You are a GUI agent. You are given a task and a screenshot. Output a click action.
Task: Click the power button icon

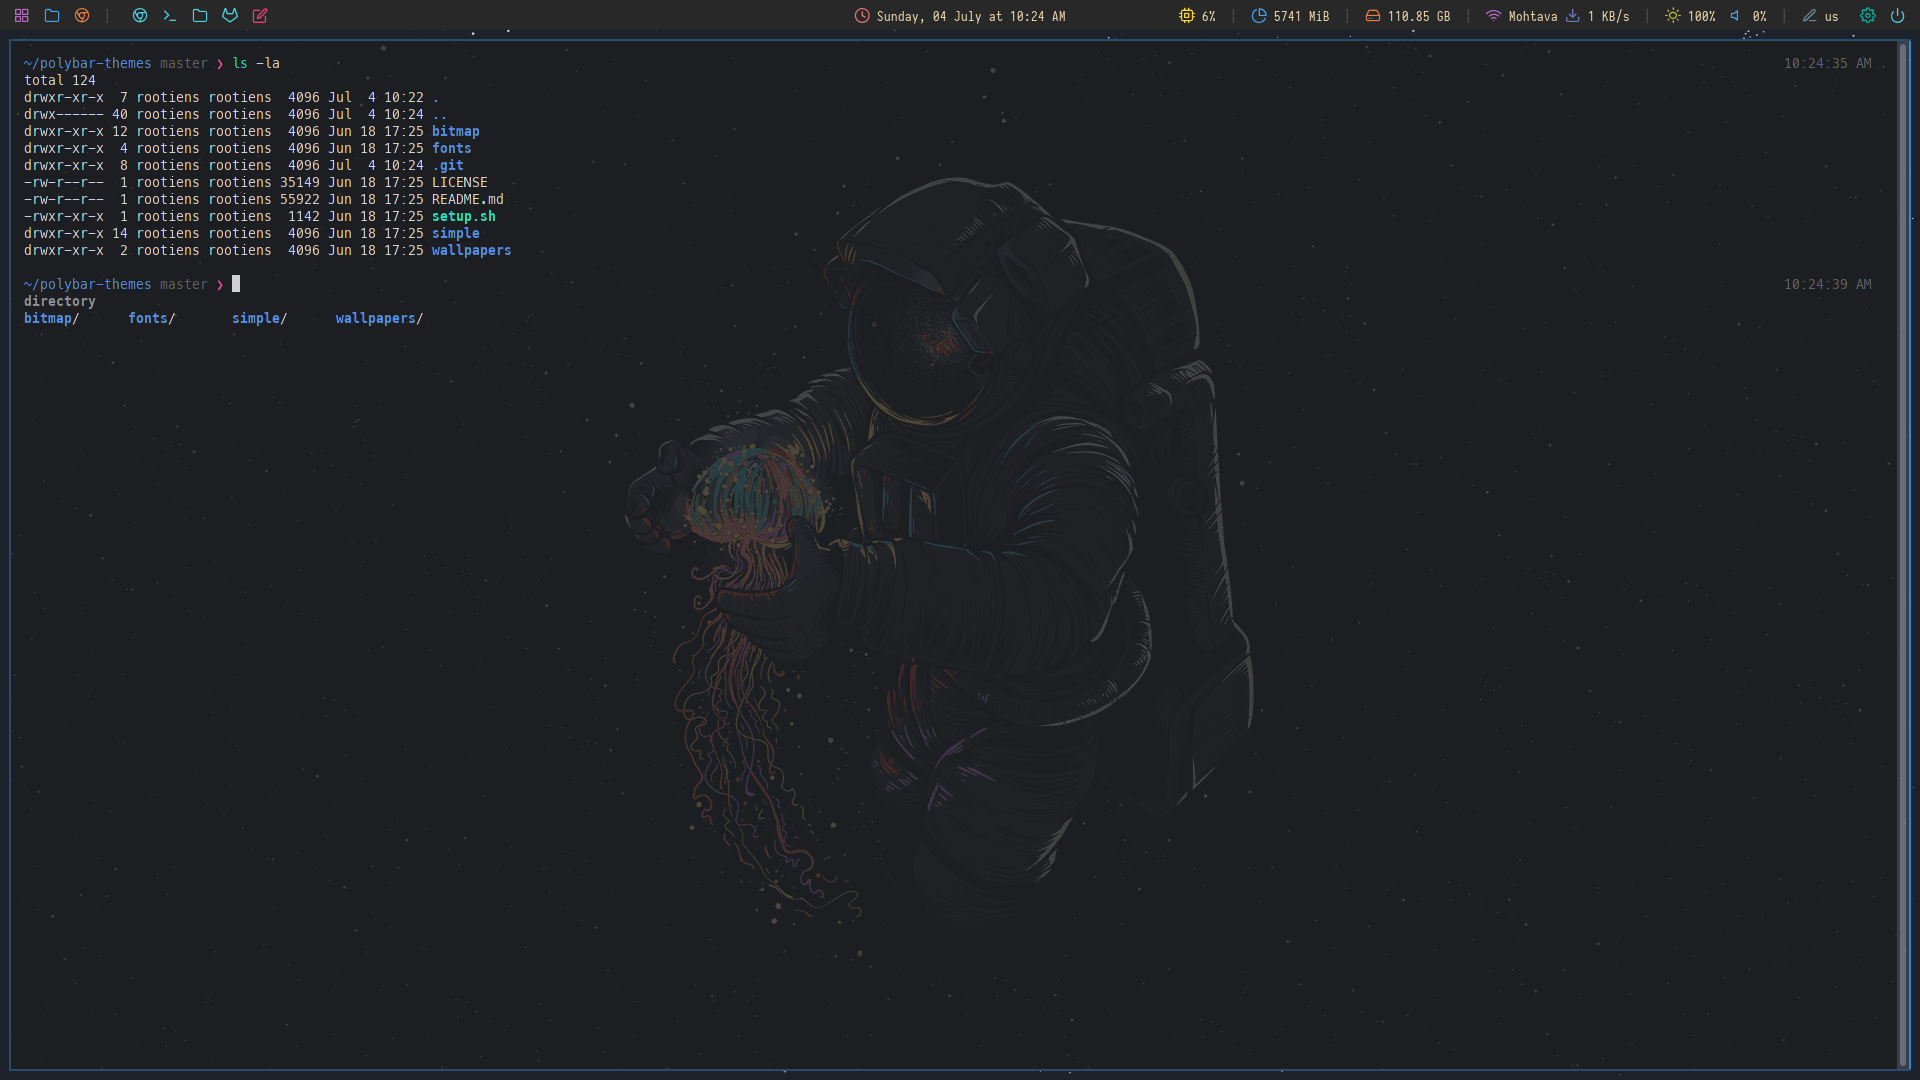1897,16
